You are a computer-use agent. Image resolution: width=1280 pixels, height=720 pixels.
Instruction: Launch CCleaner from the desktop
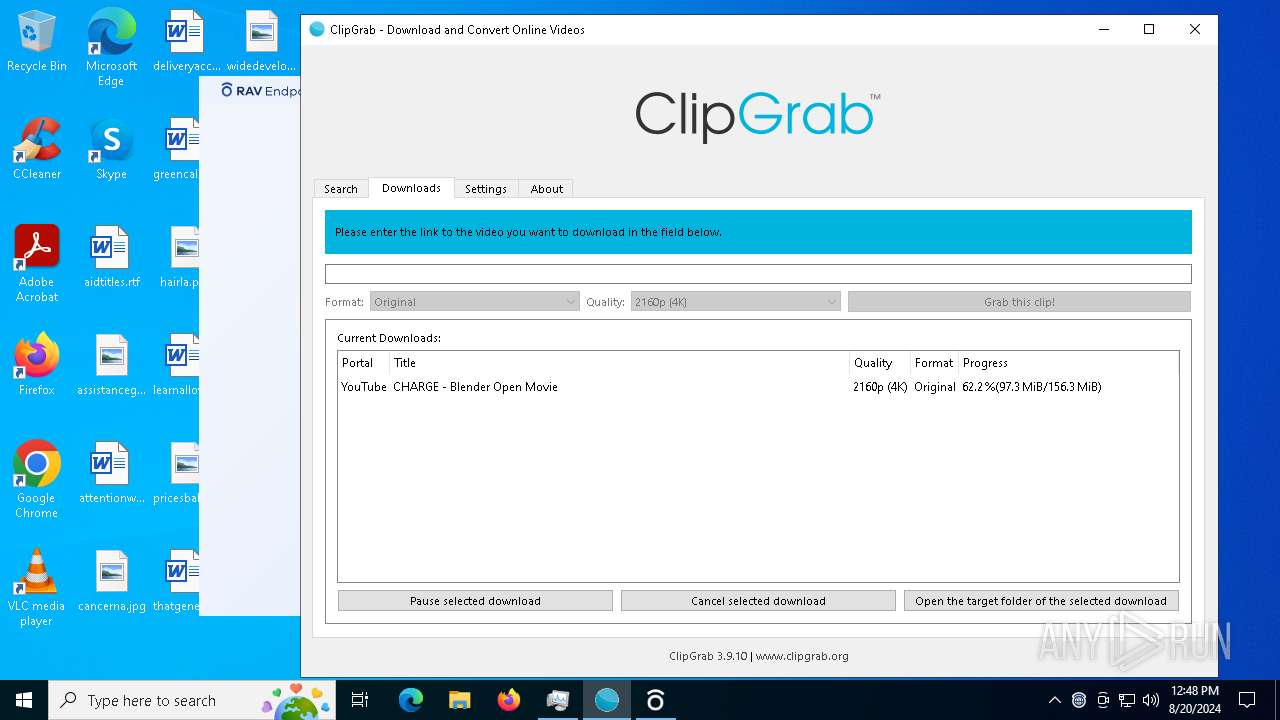37,149
